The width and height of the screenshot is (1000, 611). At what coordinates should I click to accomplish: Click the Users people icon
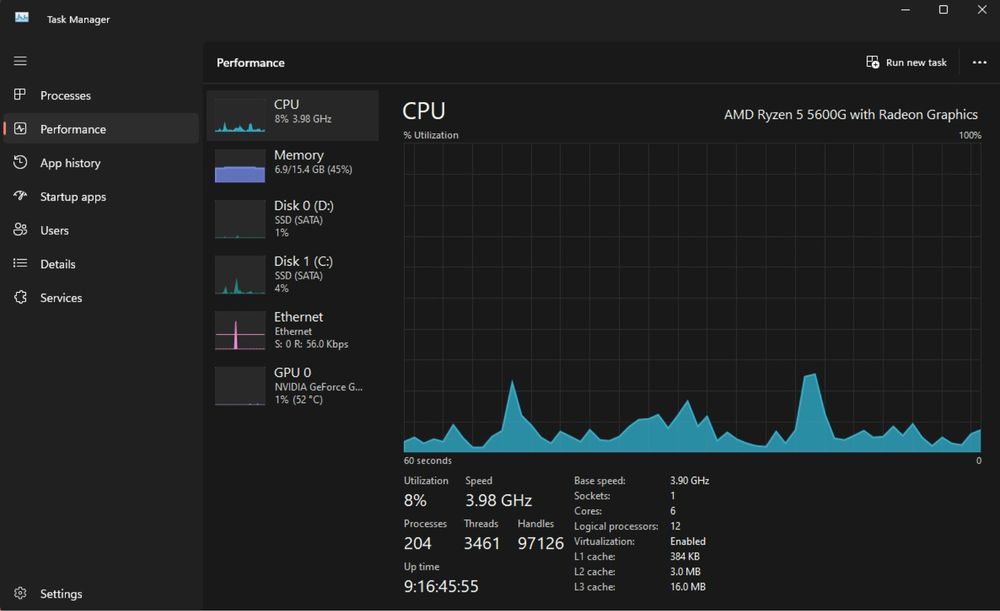tap(20, 230)
